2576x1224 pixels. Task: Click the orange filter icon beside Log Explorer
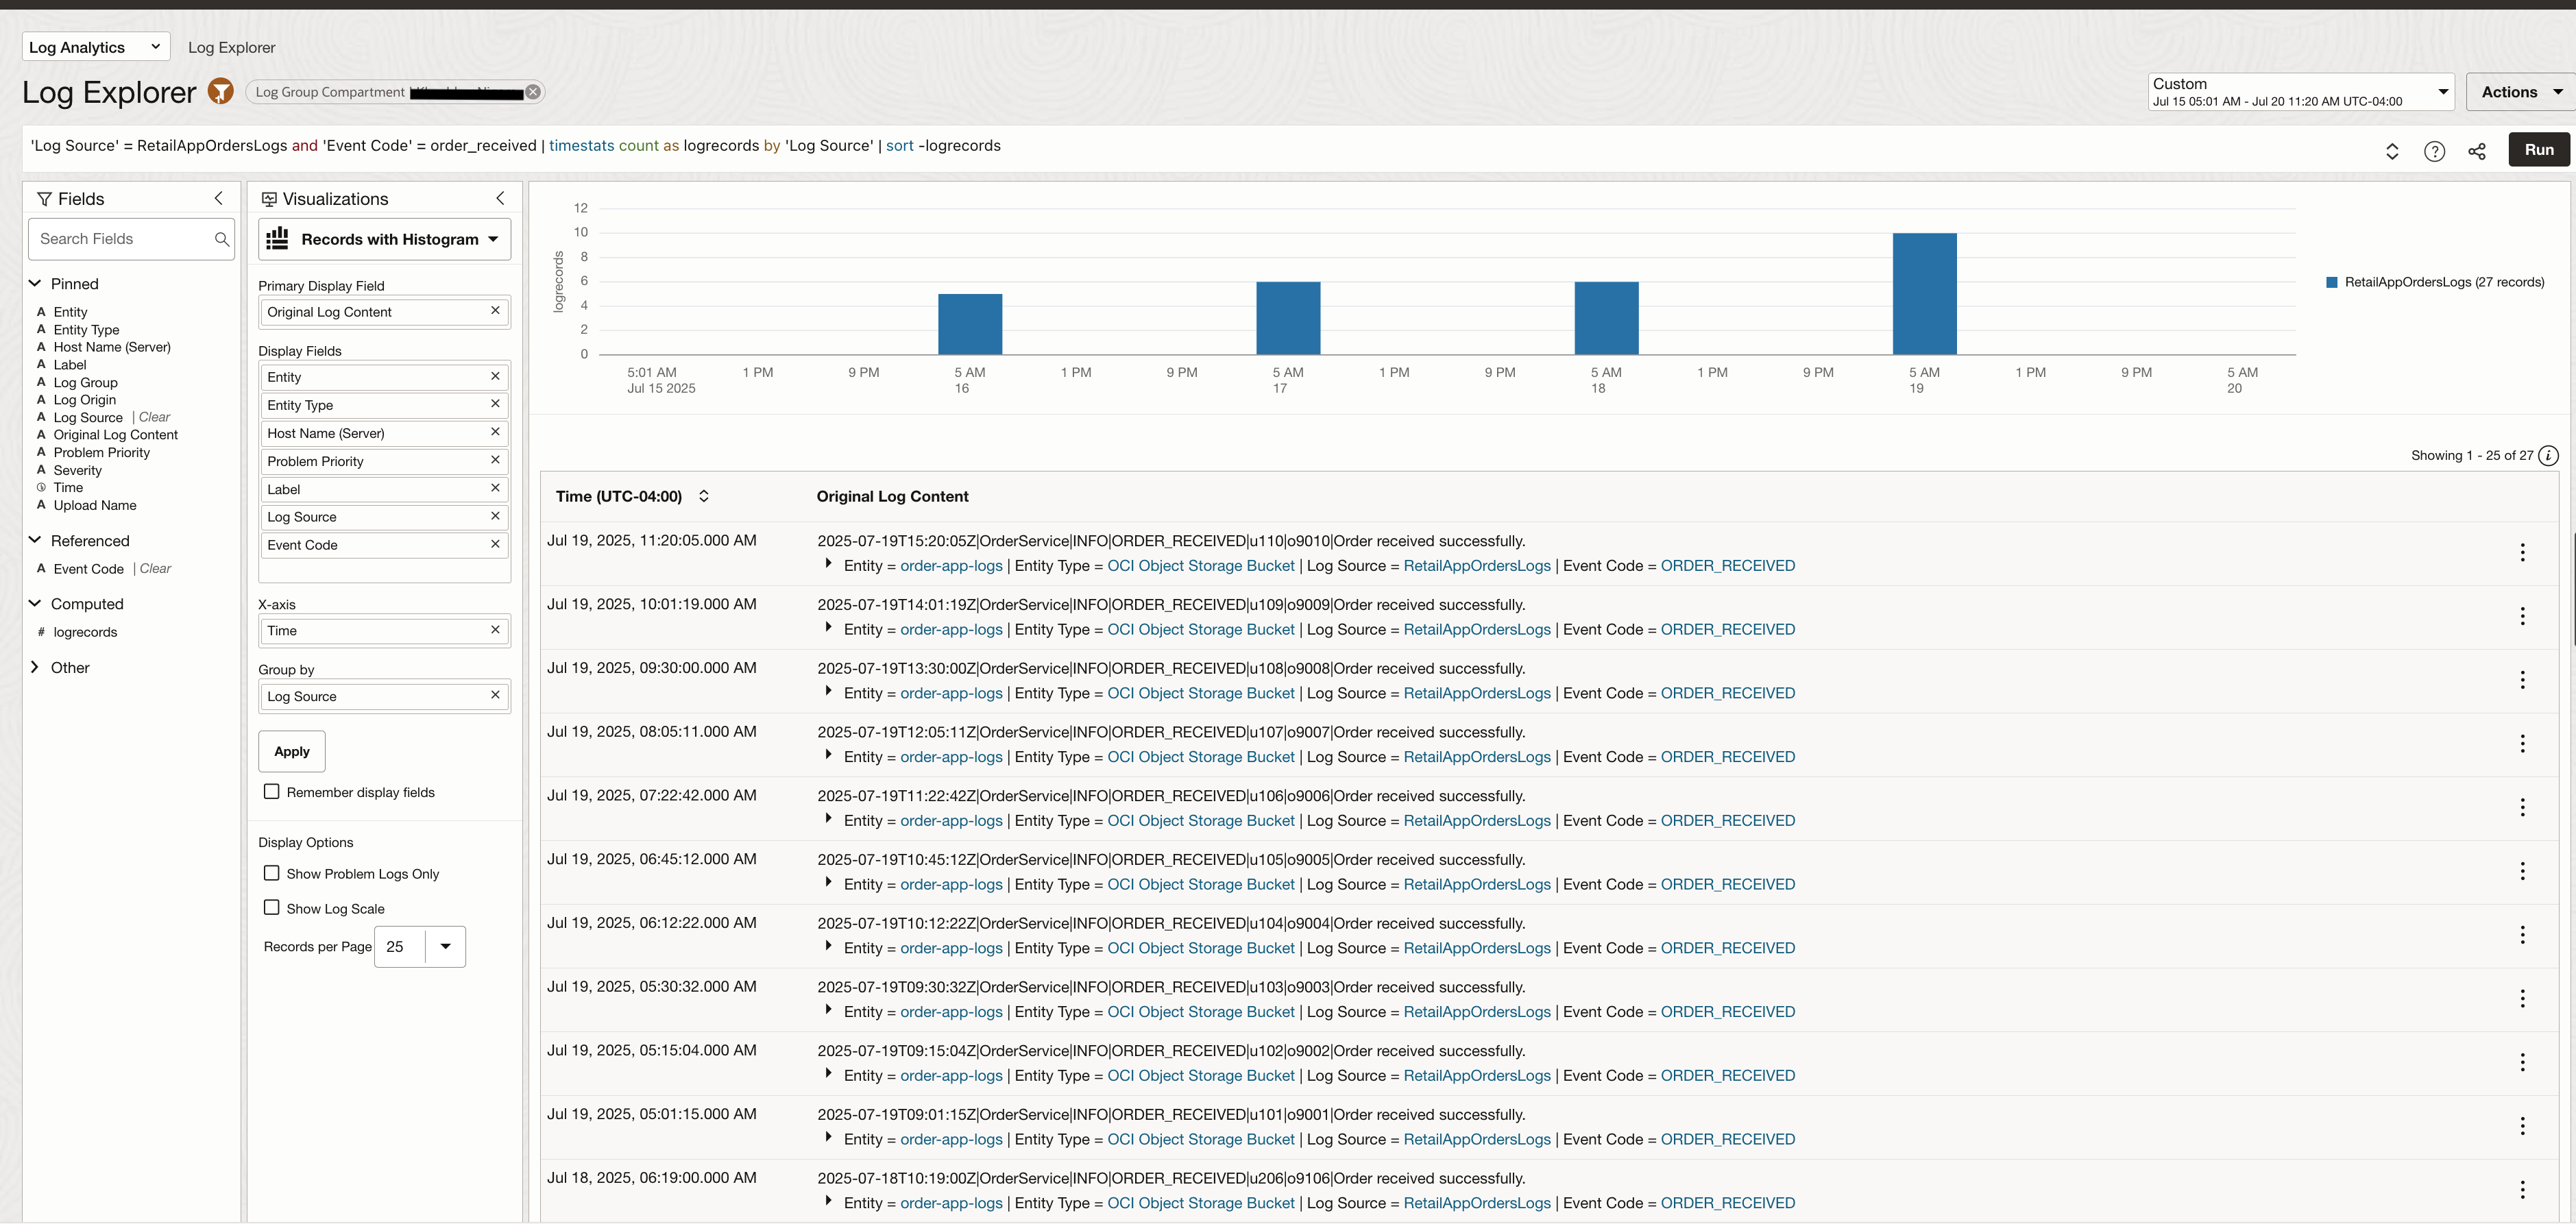click(x=220, y=92)
